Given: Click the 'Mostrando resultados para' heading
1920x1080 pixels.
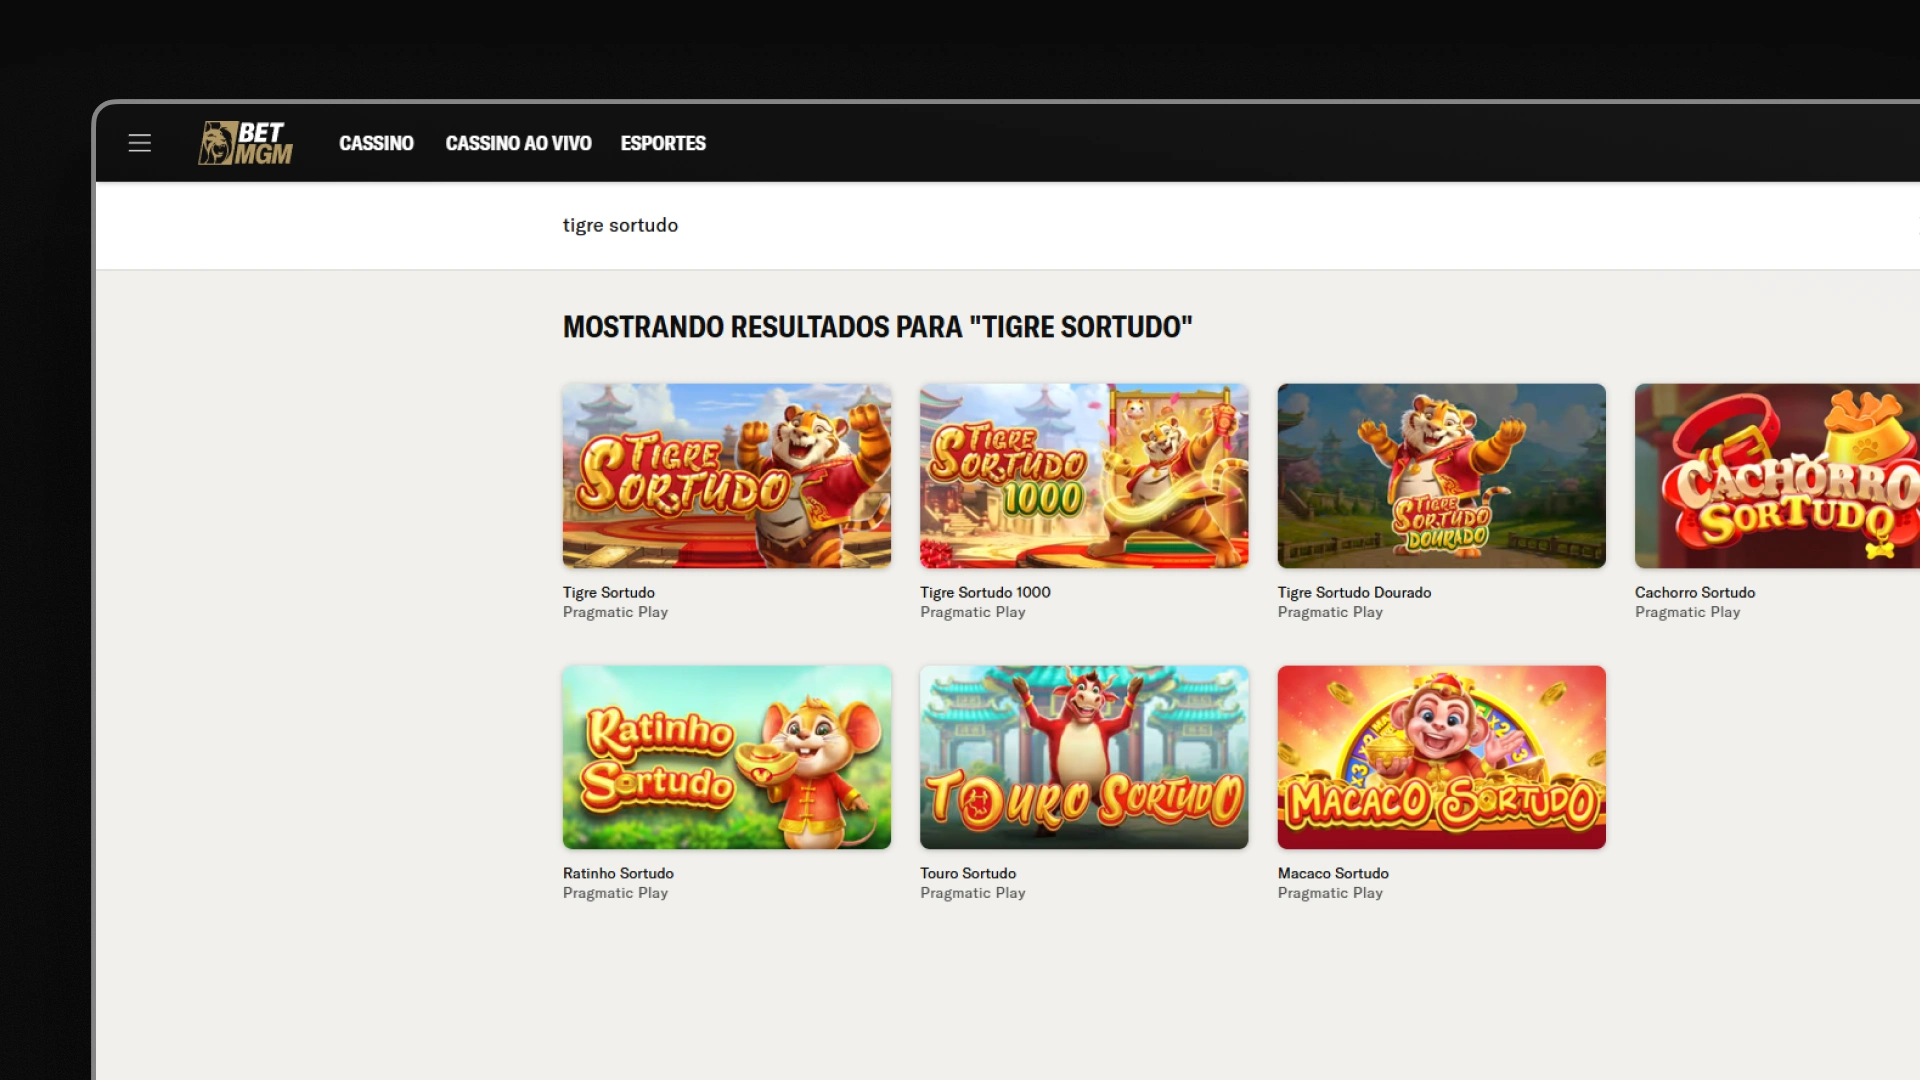Looking at the screenshot, I should (877, 327).
